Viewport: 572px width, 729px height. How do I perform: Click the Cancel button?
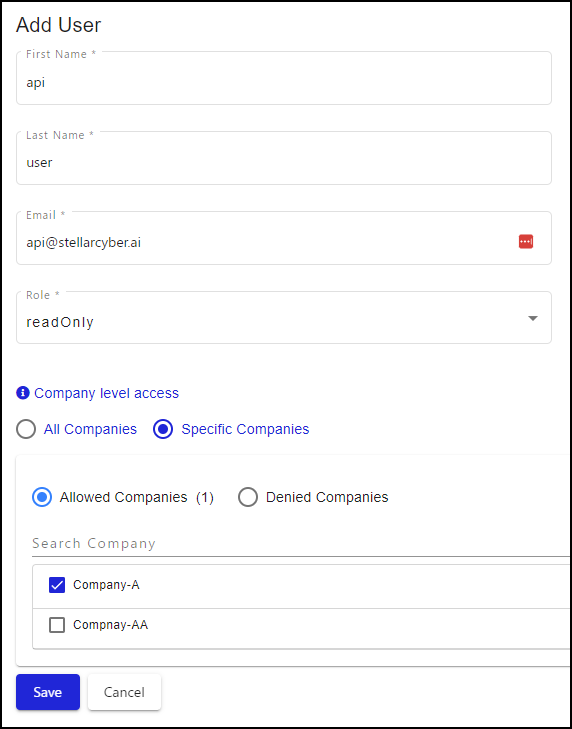(124, 692)
